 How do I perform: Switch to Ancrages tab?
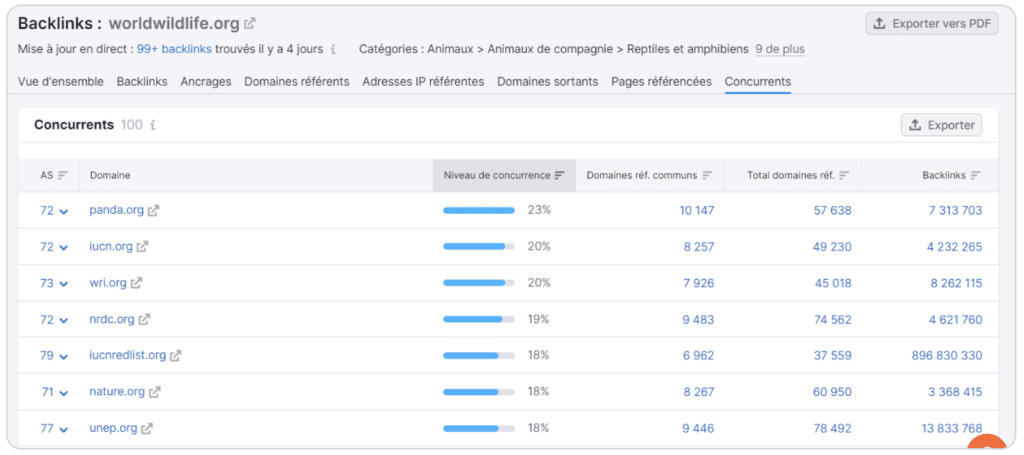click(x=206, y=82)
